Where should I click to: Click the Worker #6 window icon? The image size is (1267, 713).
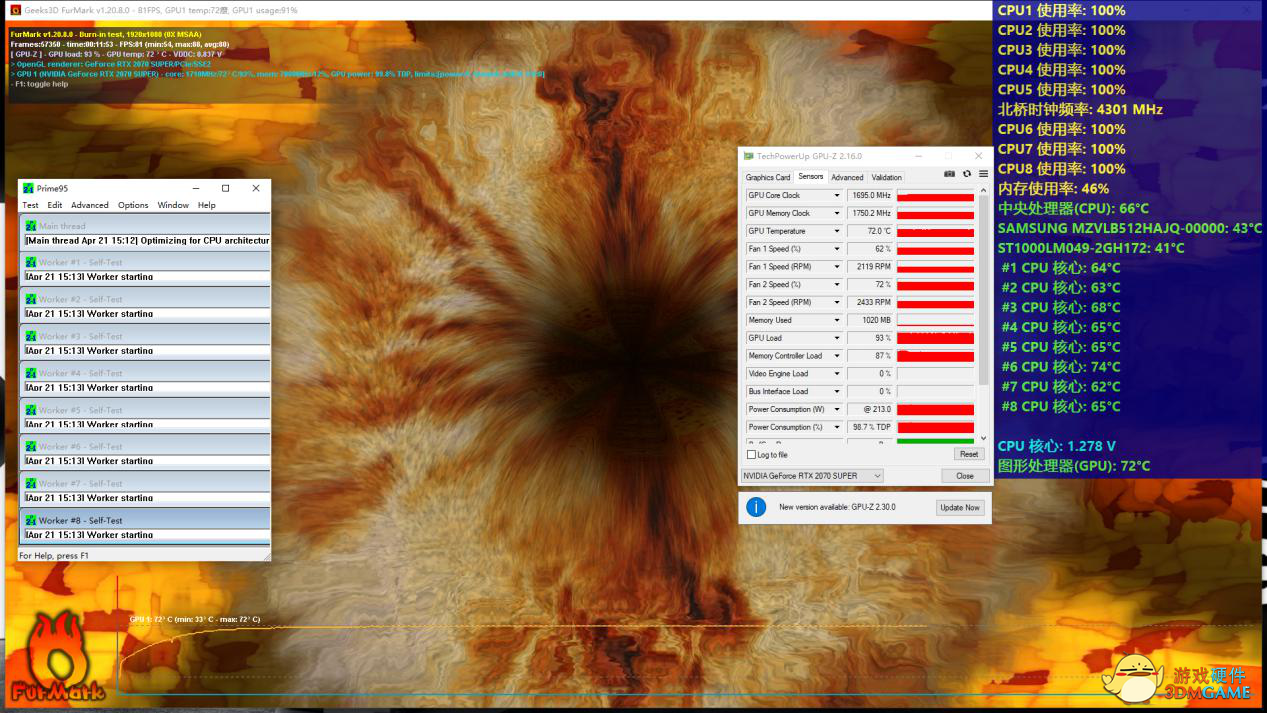coord(31,447)
